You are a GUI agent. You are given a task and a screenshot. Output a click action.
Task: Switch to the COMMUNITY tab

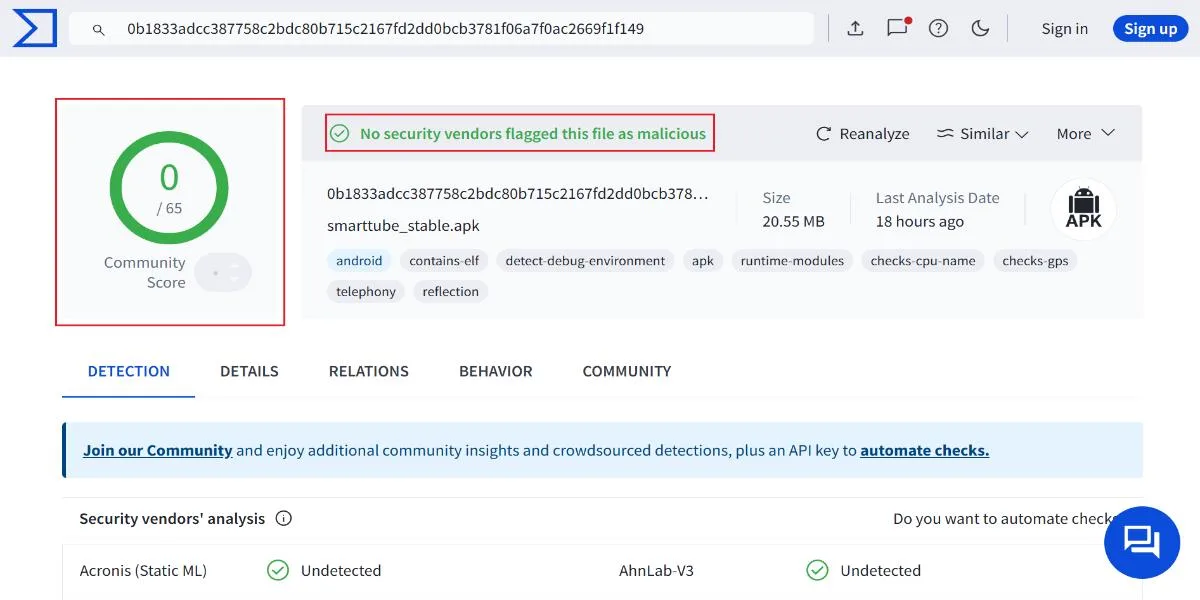coord(627,371)
